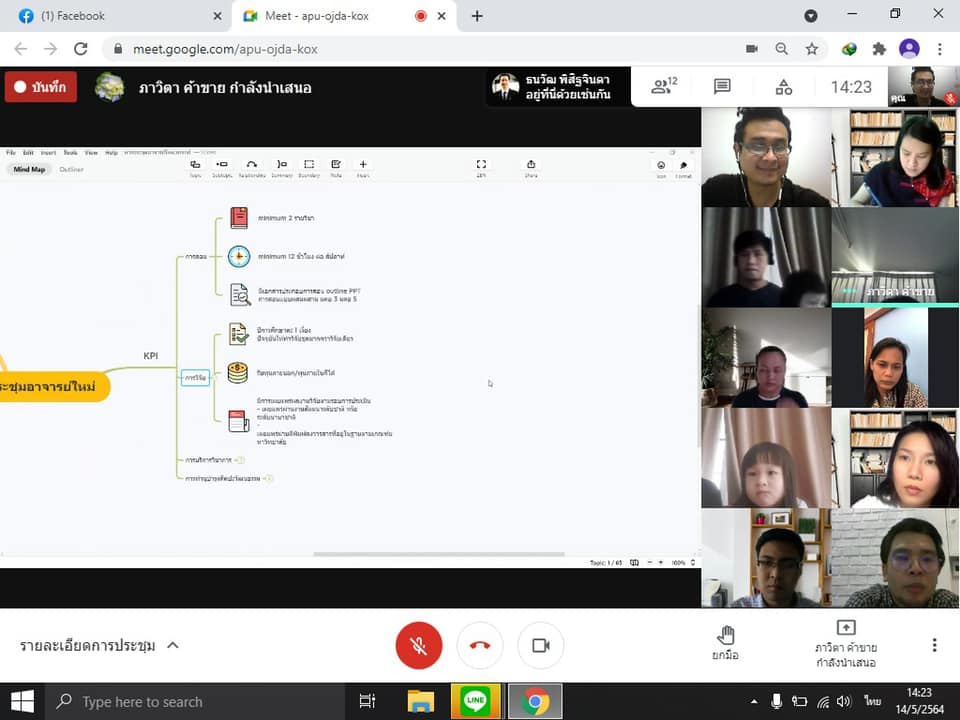
Task: Raise hand using the hand icon
Action: (726, 644)
